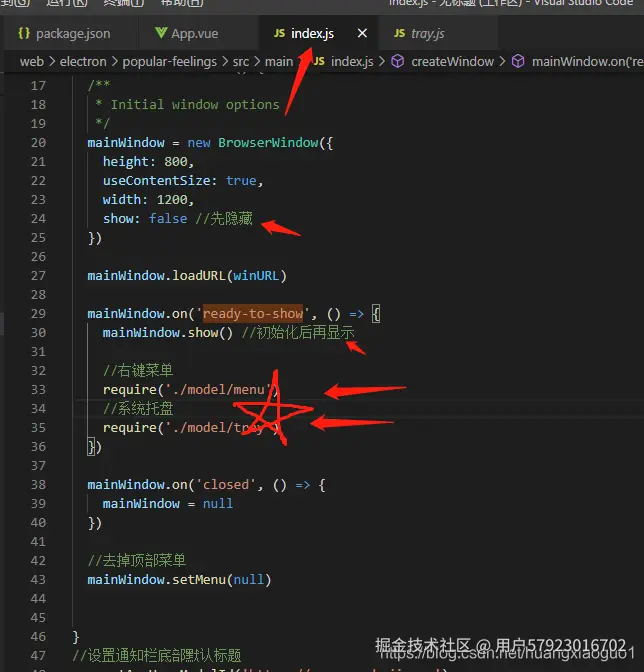This screenshot has width=644, height=672.
Task: Click line number 20 in the gutter
Action: pos(38,143)
